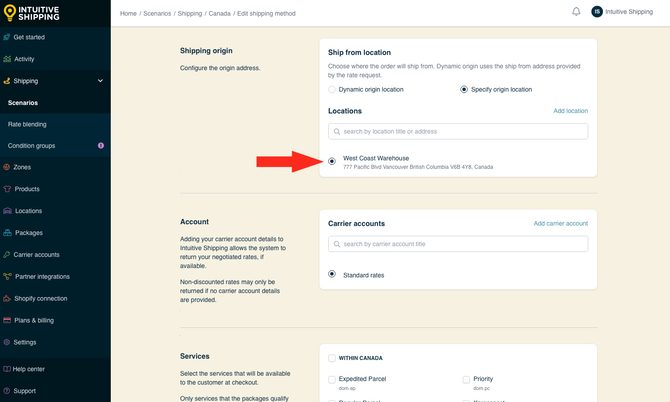Click the Support question icon

coord(6,390)
